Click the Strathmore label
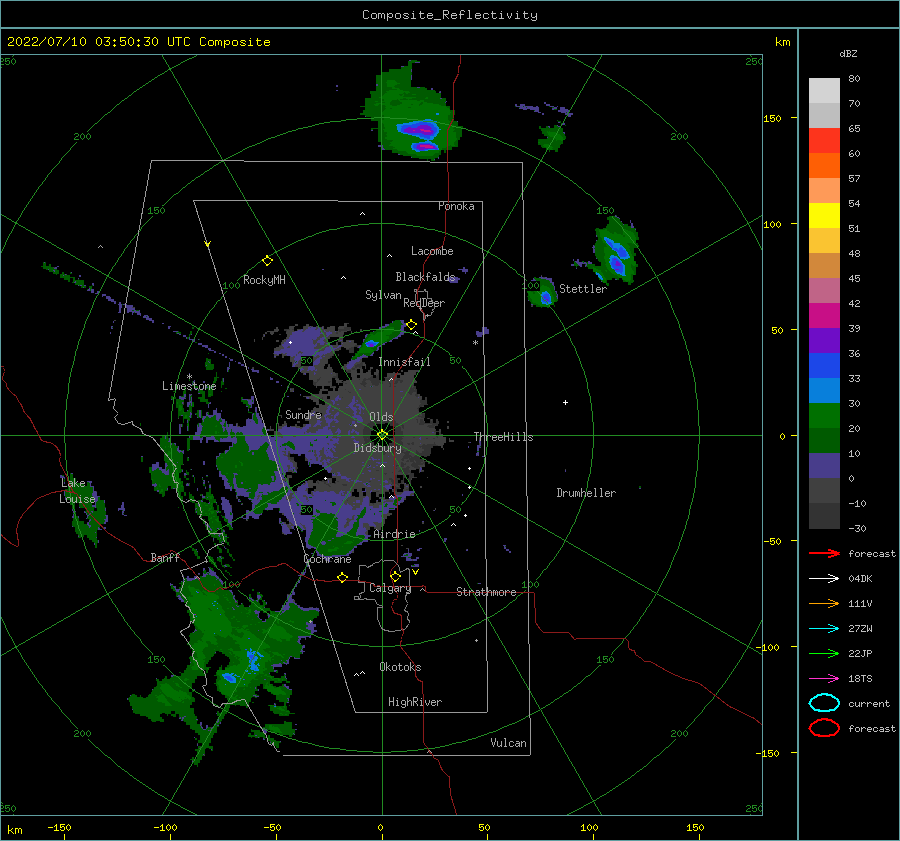The width and height of the screenshot is (900, 841). [x=486, y=592]
